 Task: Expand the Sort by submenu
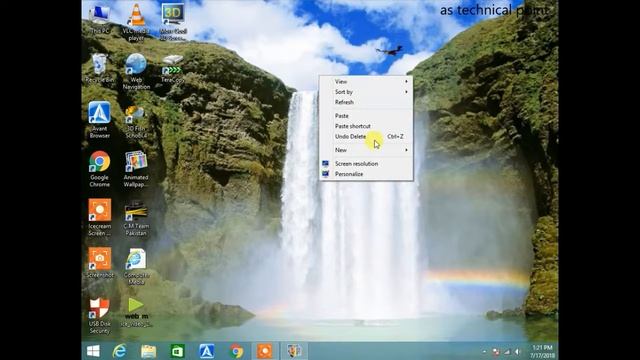pyautogui.click(x=366, y=92)
